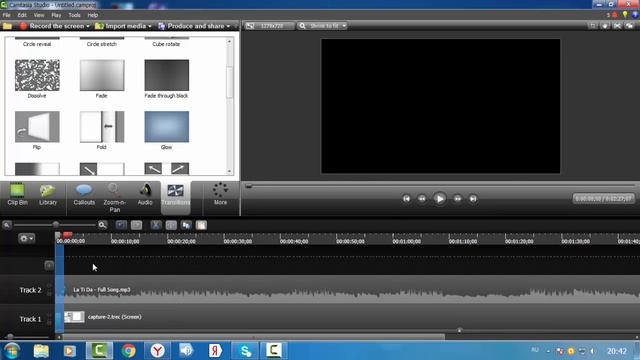640x360 pixels.
Task: Click Record the screen button
Action: coord(52,26)
